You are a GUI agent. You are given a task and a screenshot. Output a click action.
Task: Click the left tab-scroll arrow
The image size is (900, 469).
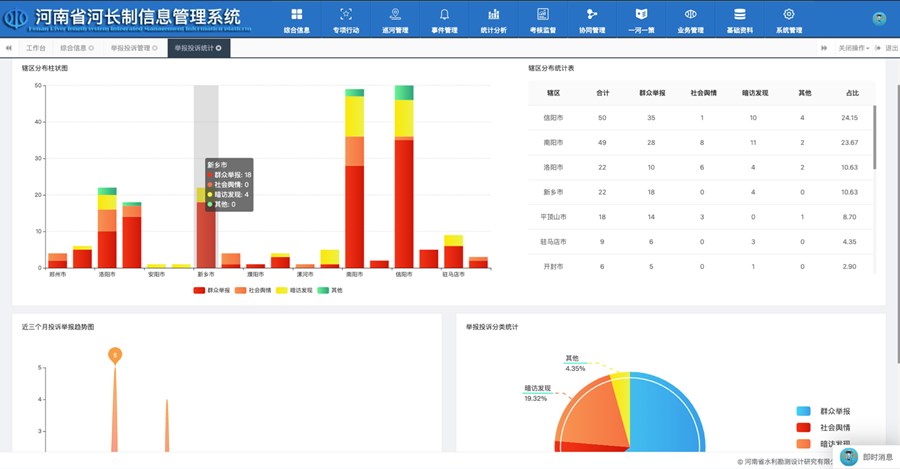click(x=9, y=48)
